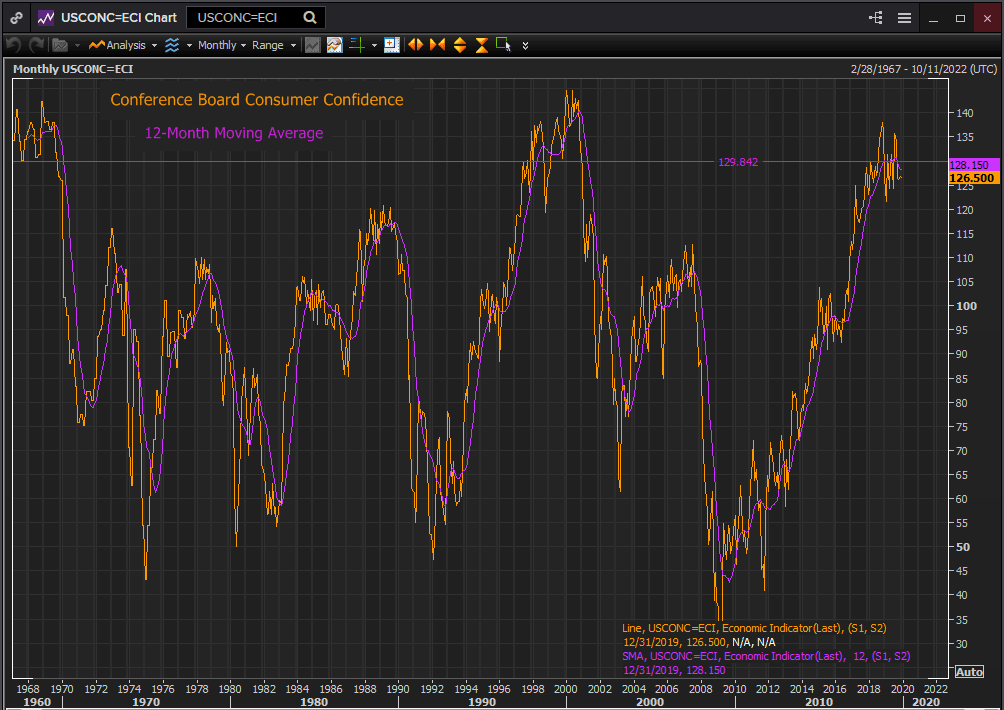Viewport: 1004px width, 710px height.
Task: Click the Auto scale button
Action: [x=968, y=671]
